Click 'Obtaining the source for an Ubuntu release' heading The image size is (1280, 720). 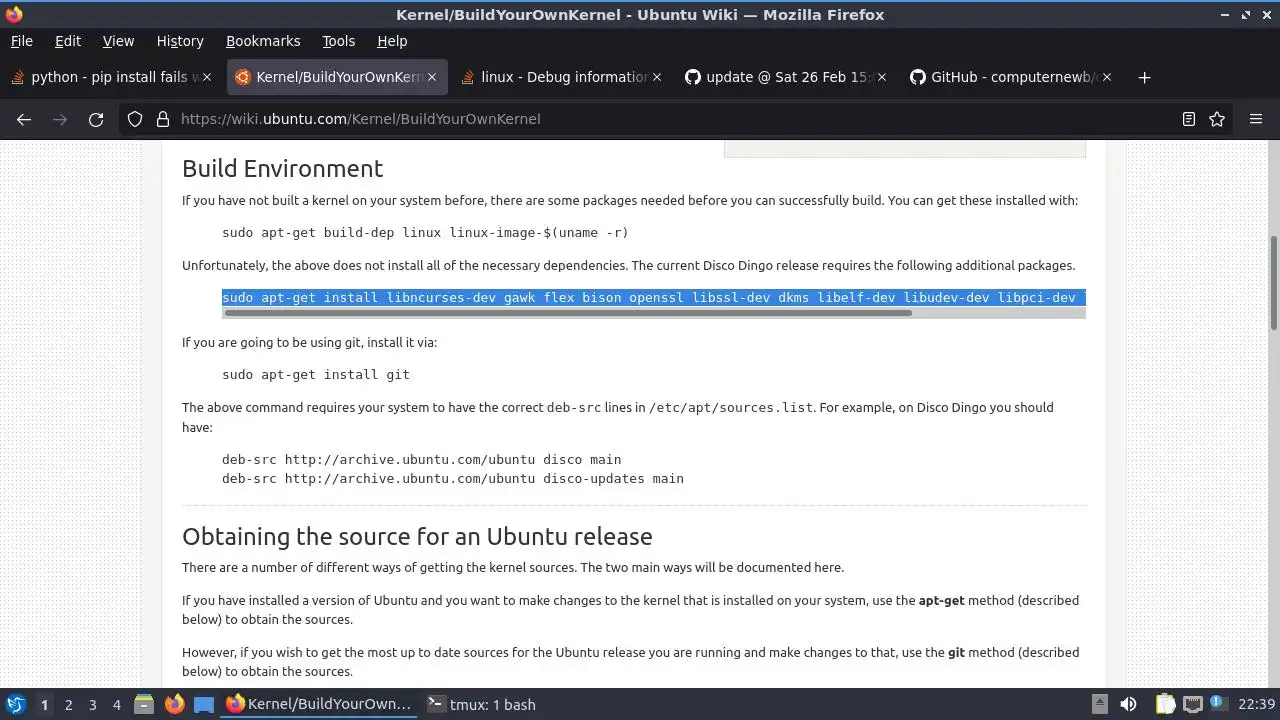point(417,536)
